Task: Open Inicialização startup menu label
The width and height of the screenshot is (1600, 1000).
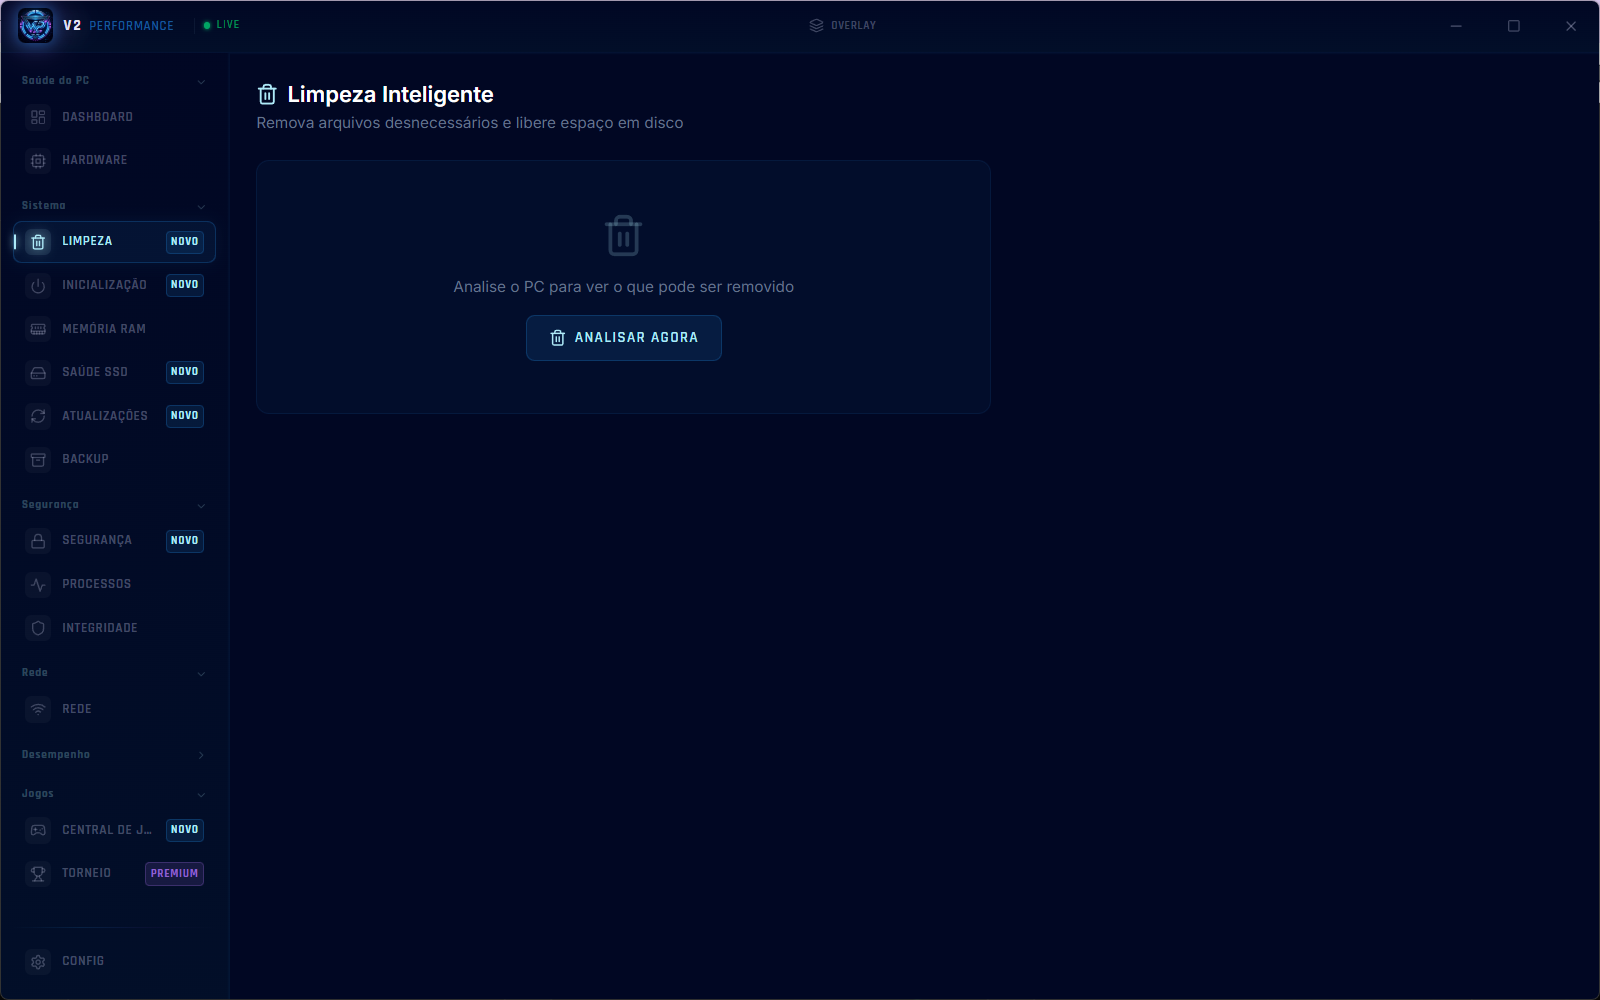Action: (x=105, y=285)
